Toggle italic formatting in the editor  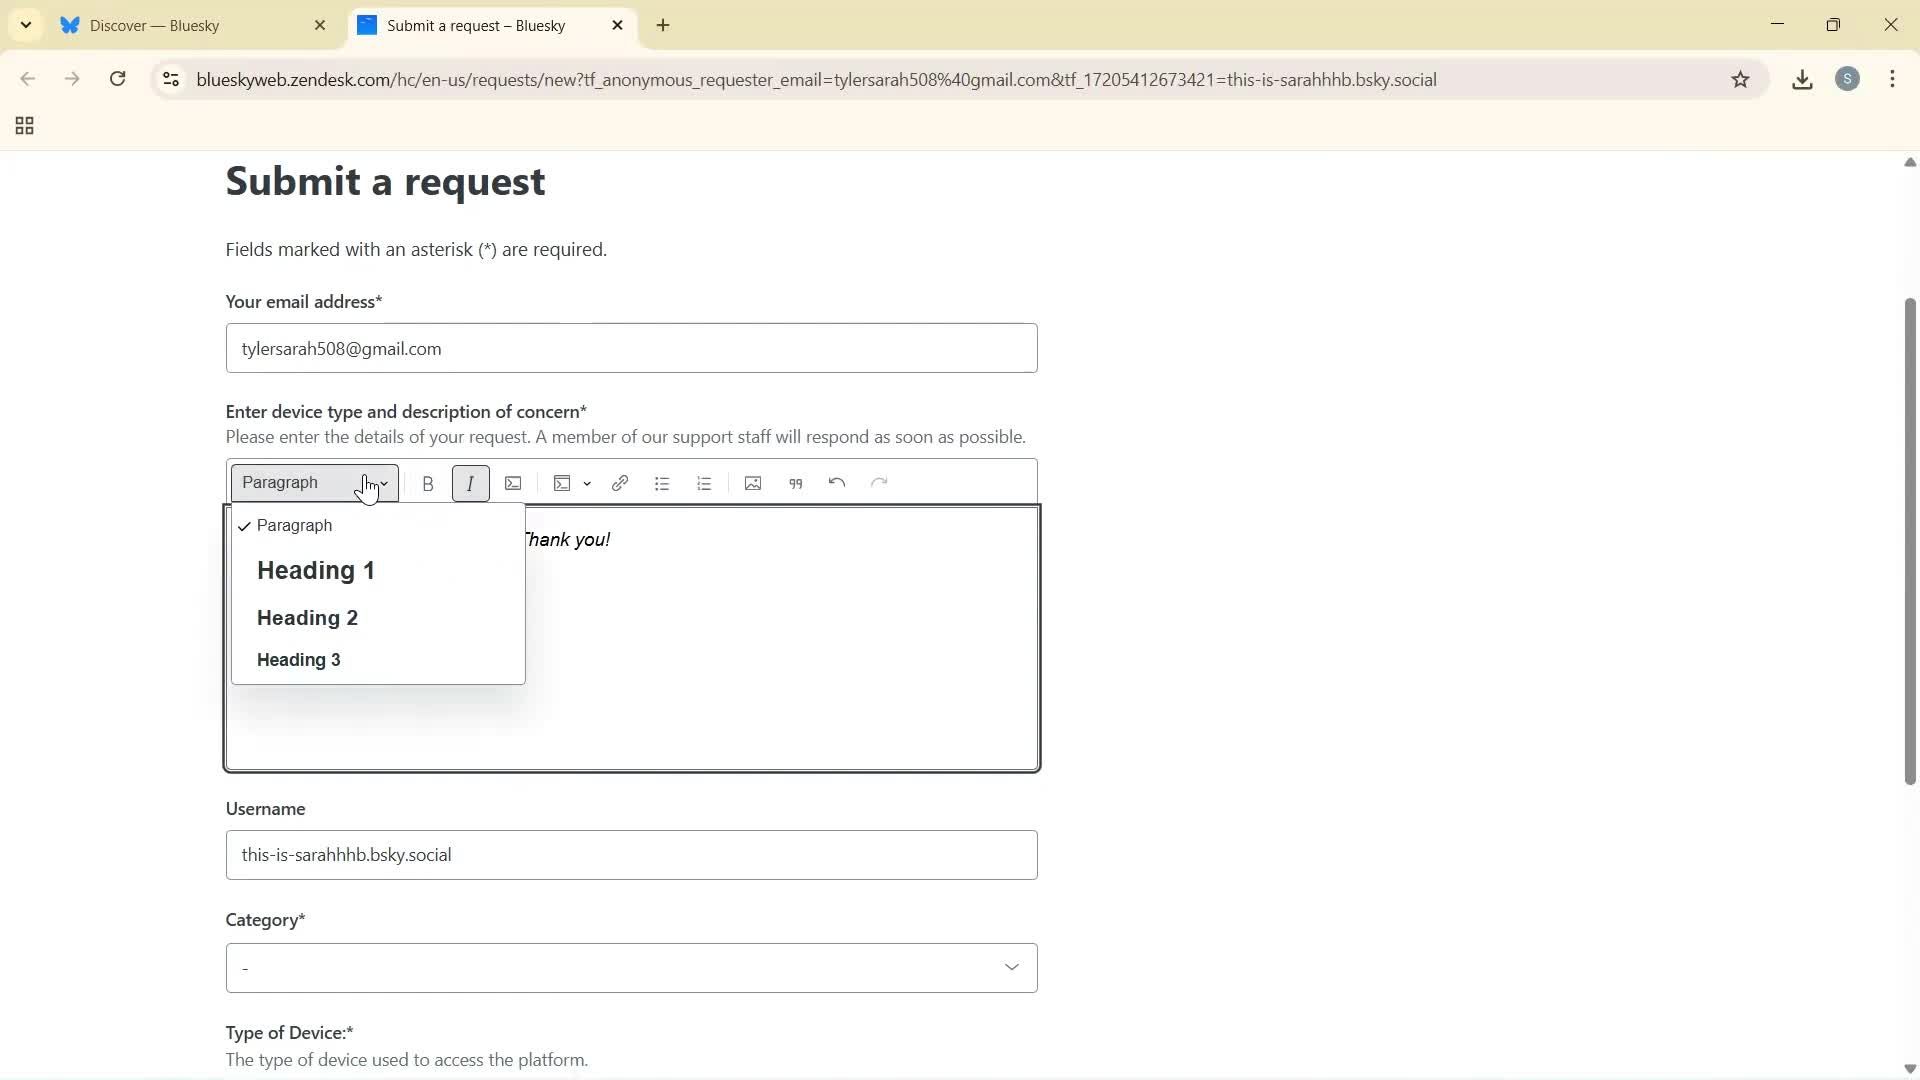coord(470,483)
